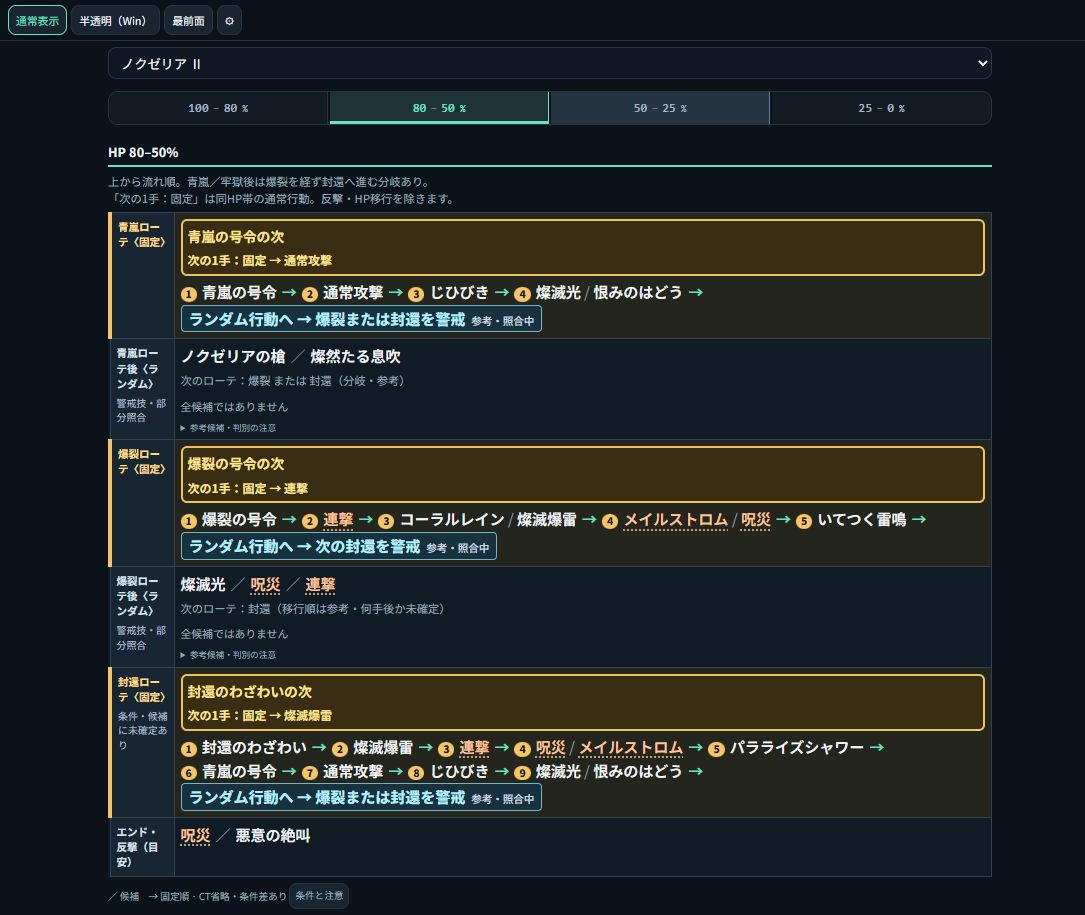This screenshot has height=915, width=1085.
Task: Click パラライズシャワー step 5 text
Action: coord(796,748)
